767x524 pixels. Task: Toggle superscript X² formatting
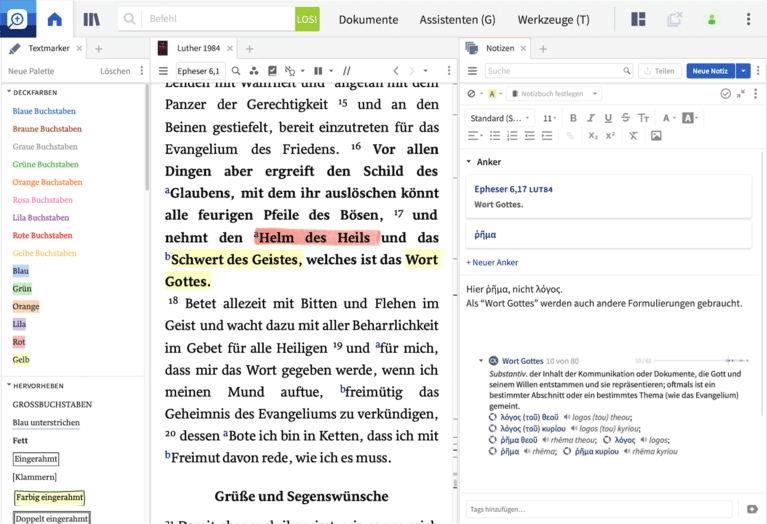point(610,136)
